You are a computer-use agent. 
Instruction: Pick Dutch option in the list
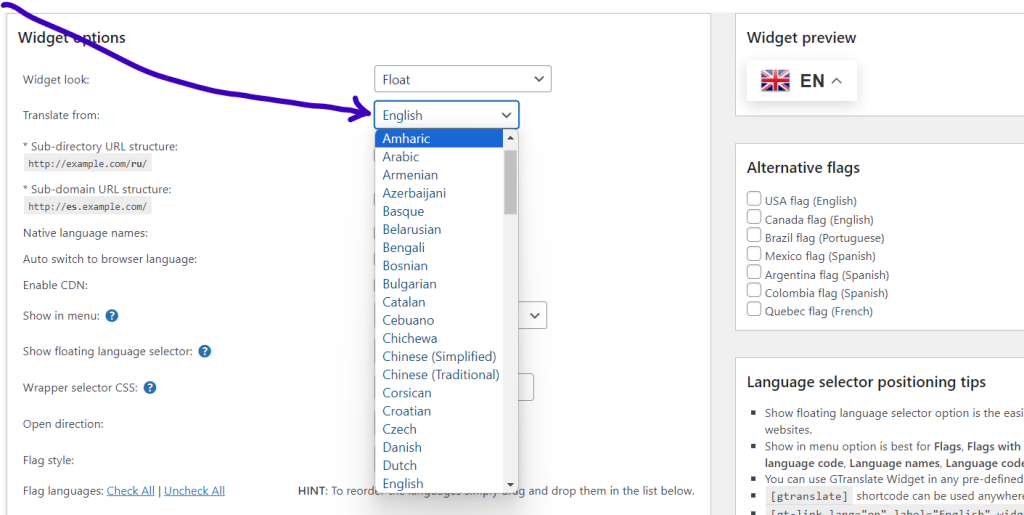click(439, 465)
